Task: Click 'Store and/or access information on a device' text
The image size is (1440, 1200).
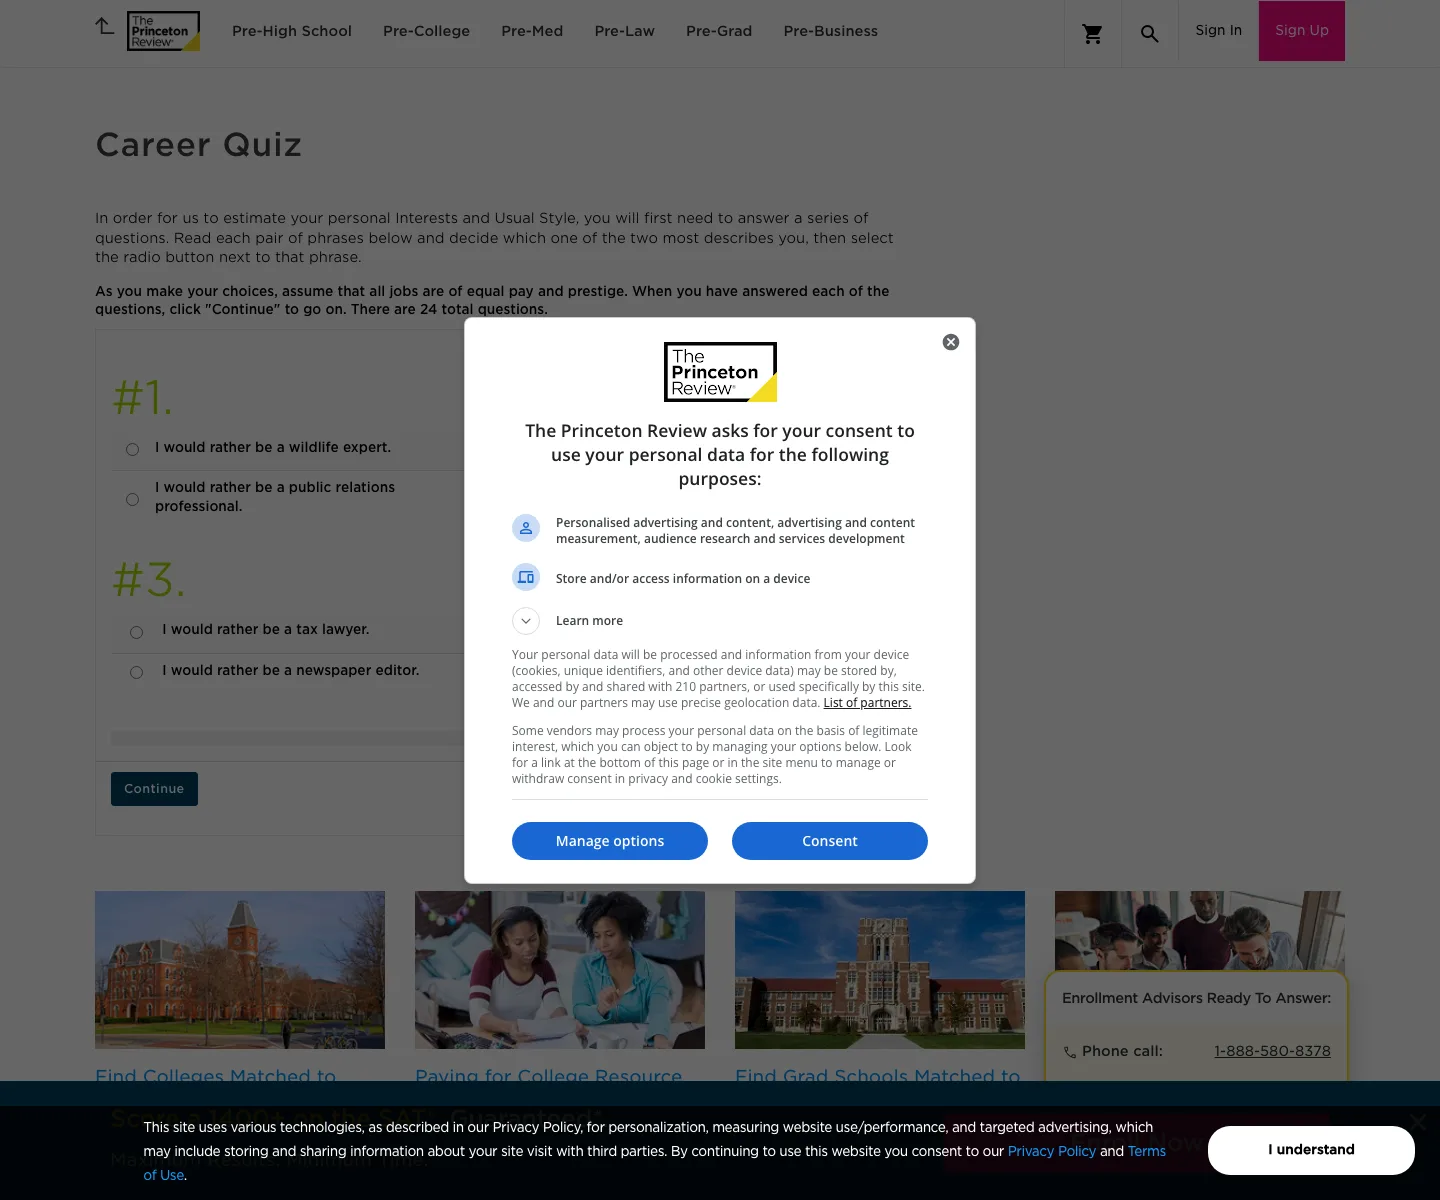Action: [x=683, y=579]
